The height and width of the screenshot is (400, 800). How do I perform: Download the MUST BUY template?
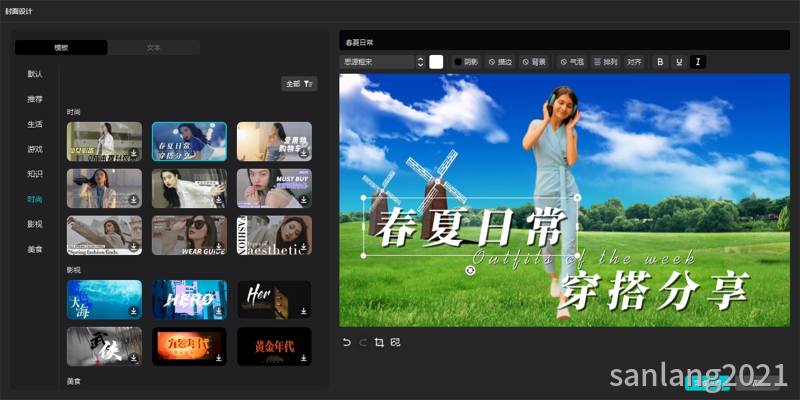304,200
